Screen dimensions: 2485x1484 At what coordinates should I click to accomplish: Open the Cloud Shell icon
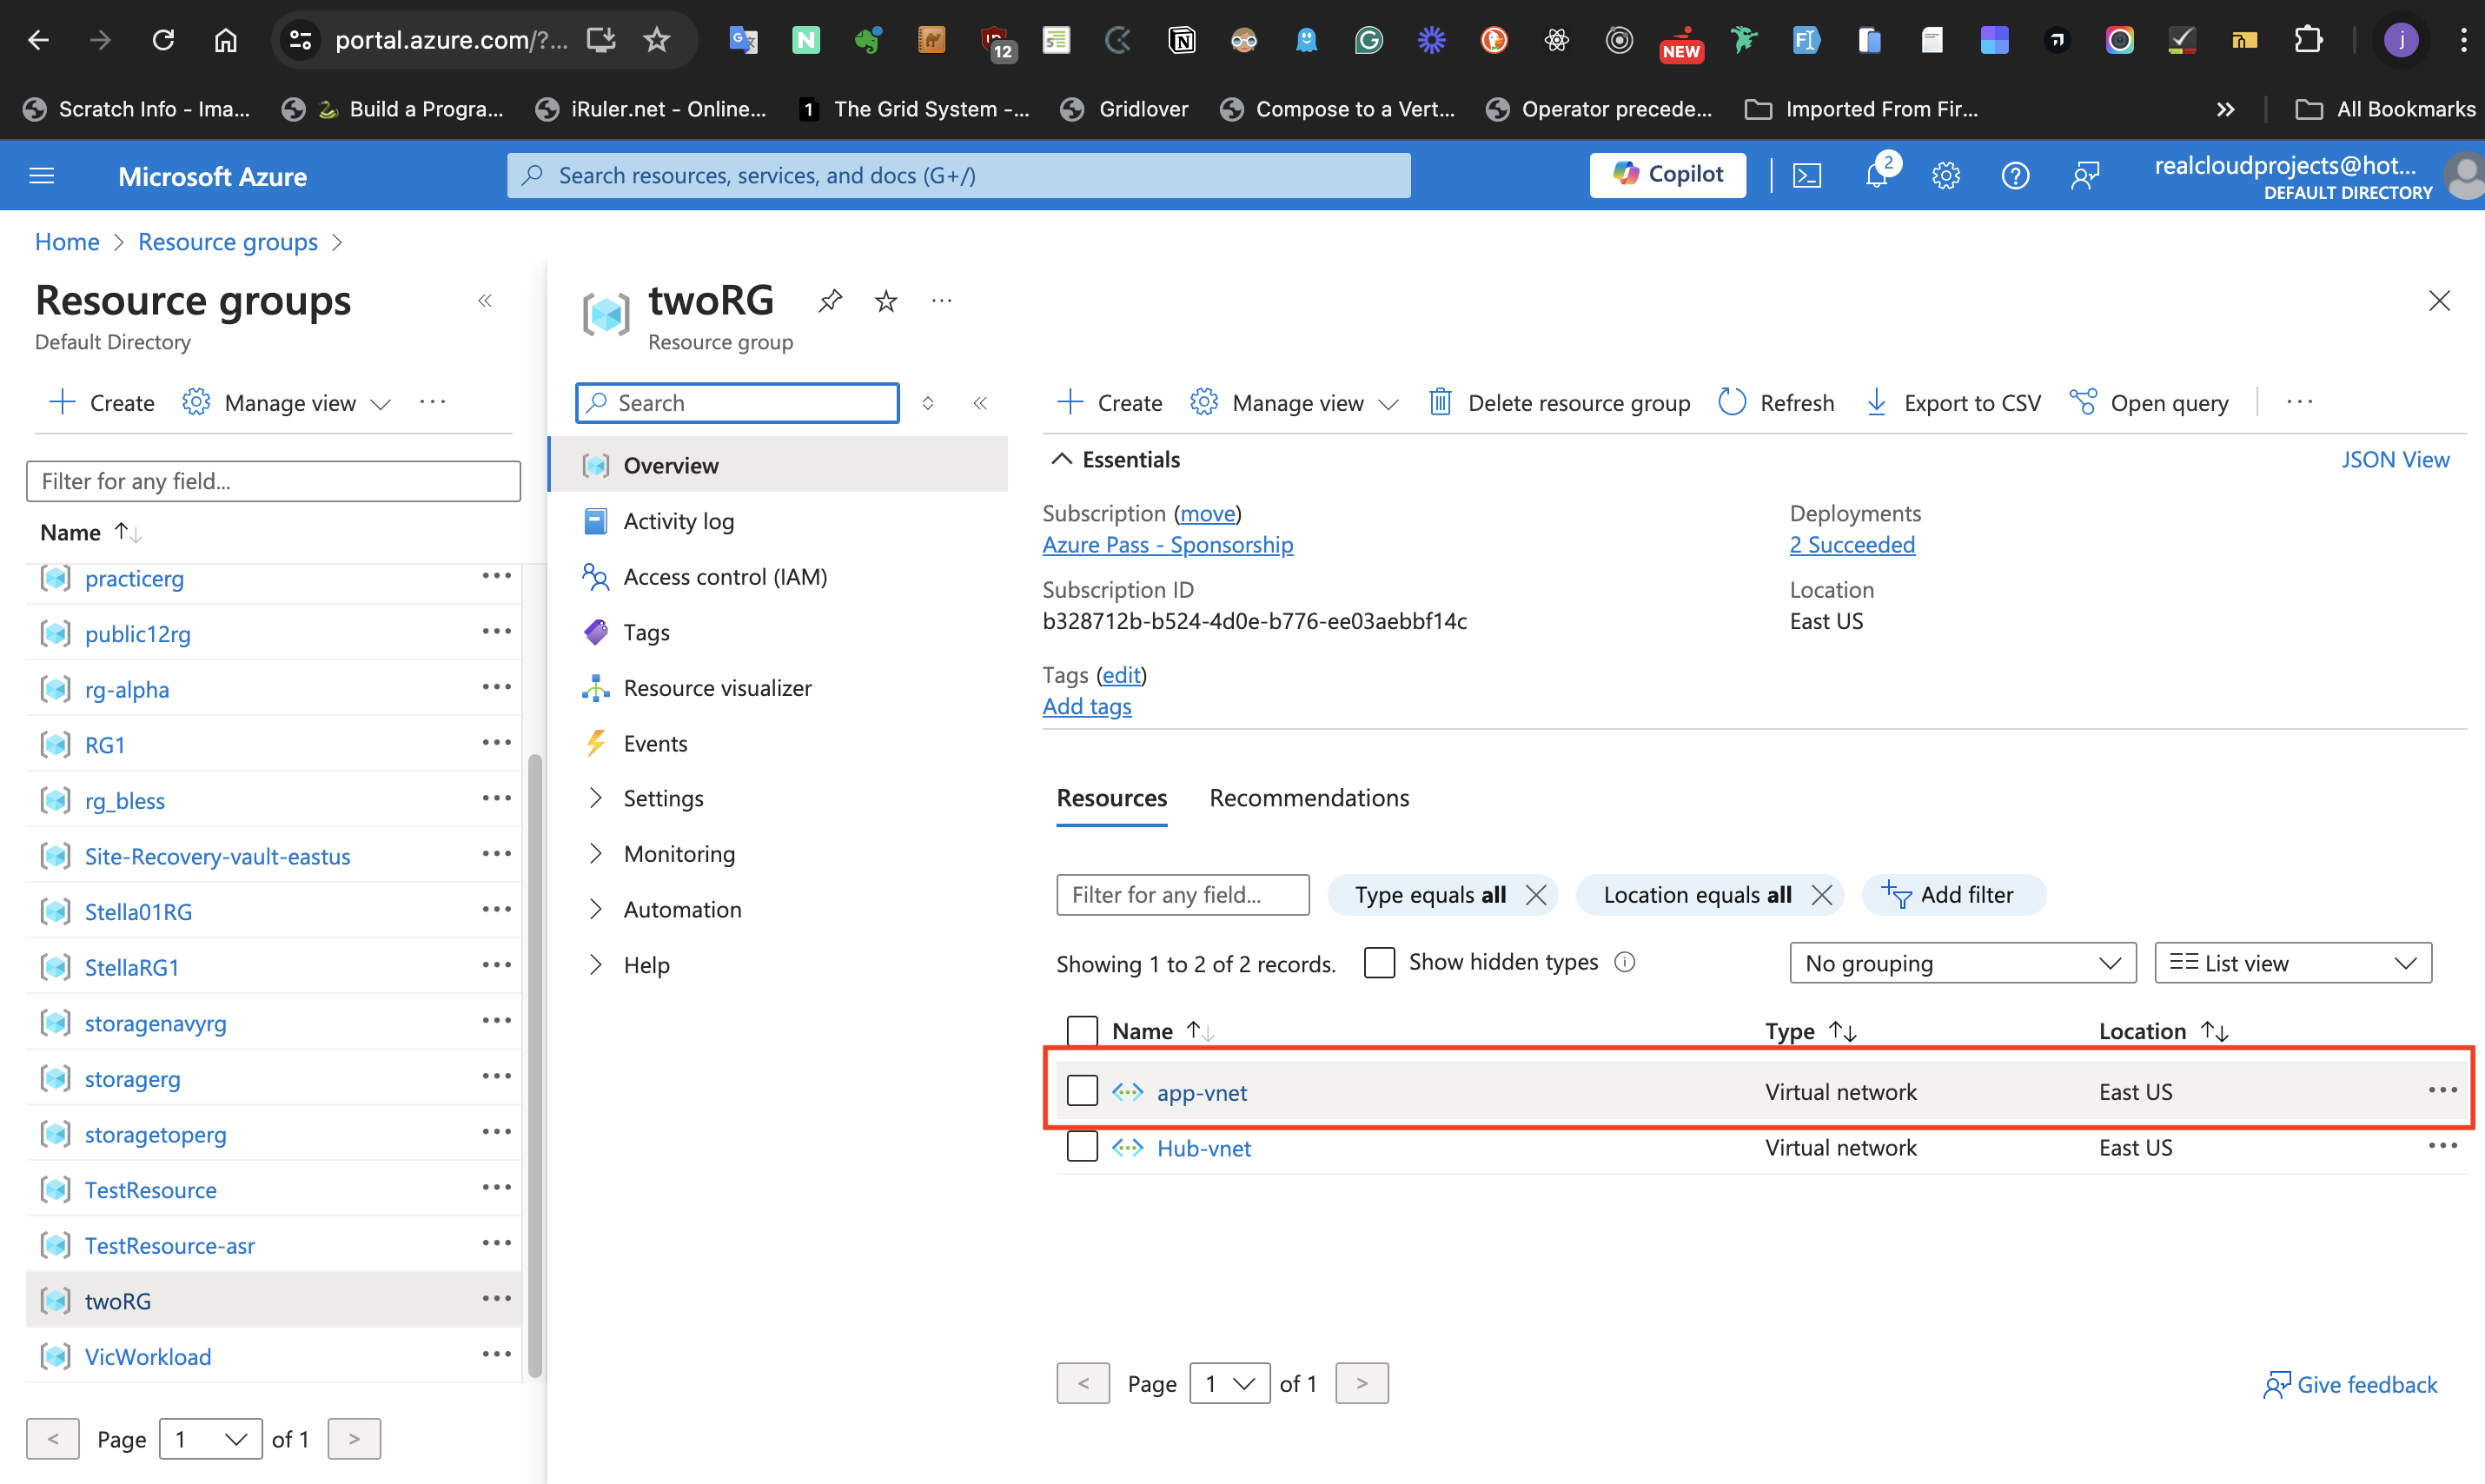[1806, 176]
